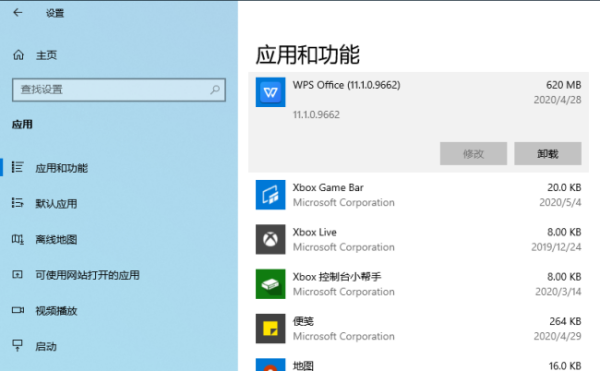
Task: Click the 便笺 sticky notes icon
Action: click(271, 329)
